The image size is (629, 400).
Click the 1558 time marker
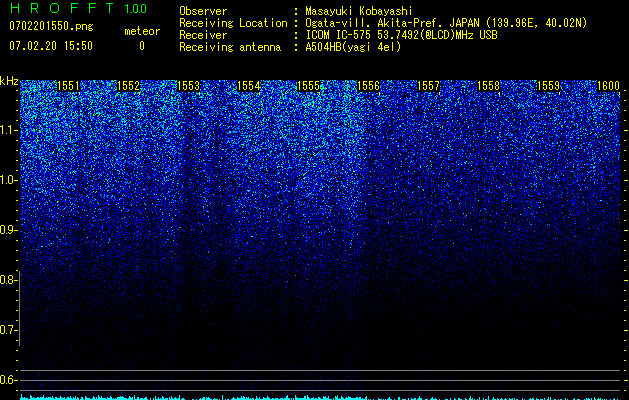tap(489, 86)
